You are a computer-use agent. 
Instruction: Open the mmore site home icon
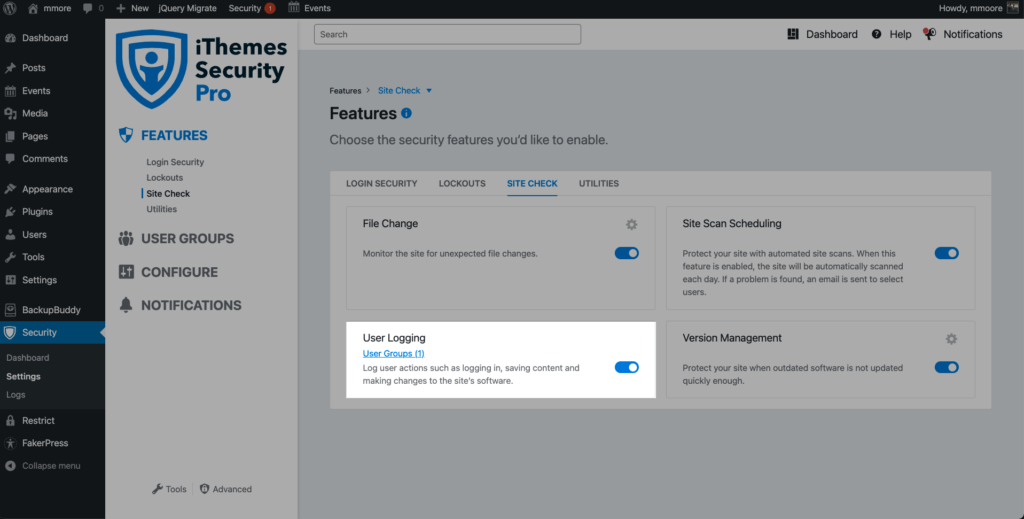point(33,8)
